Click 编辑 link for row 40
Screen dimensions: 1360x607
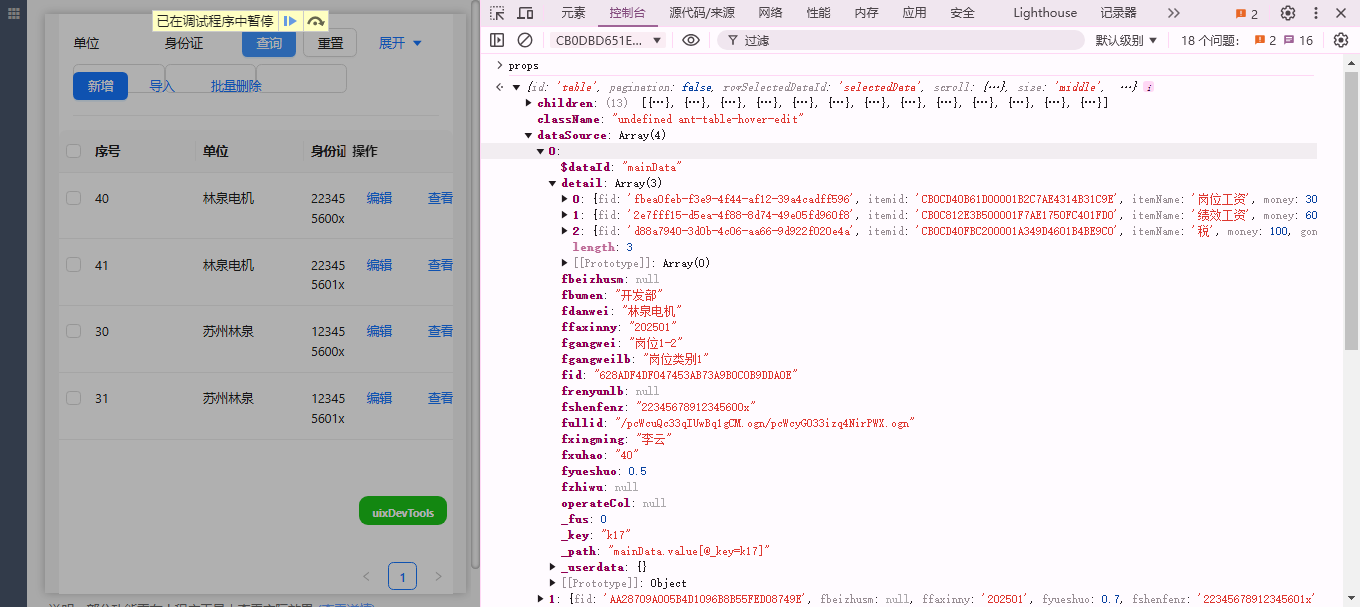click(x=379, y=198)
